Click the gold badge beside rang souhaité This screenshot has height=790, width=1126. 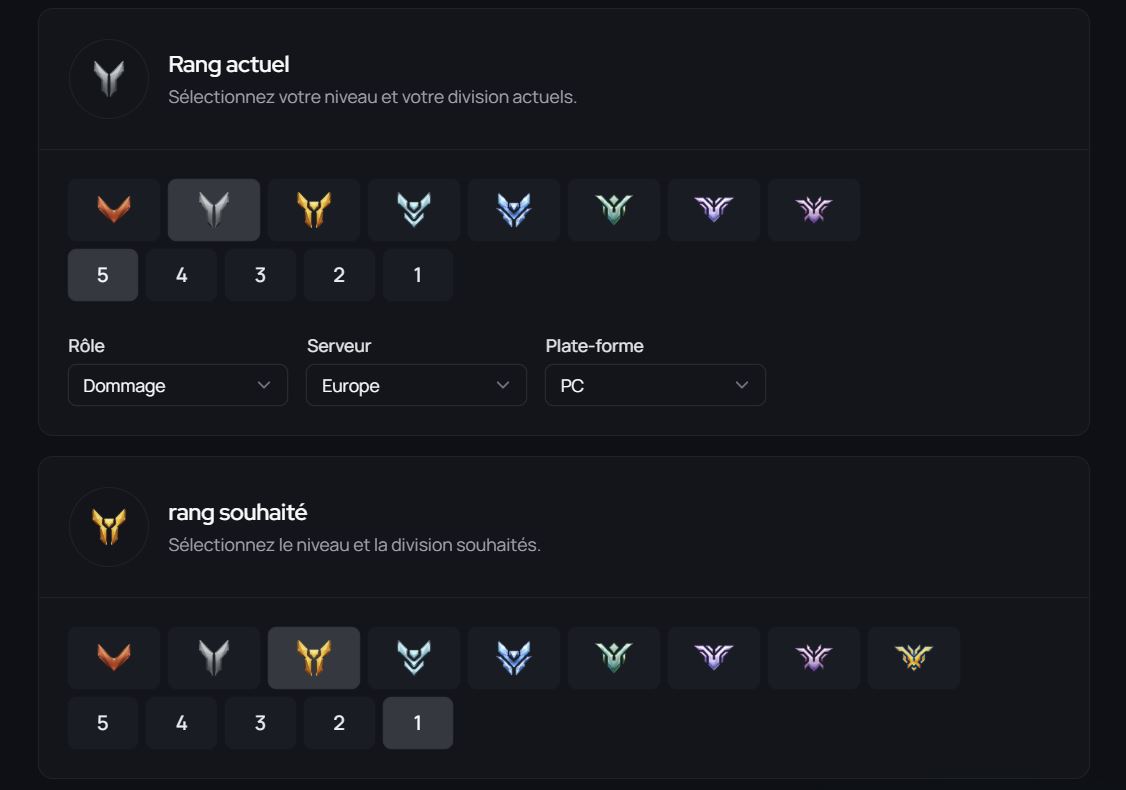109,527
